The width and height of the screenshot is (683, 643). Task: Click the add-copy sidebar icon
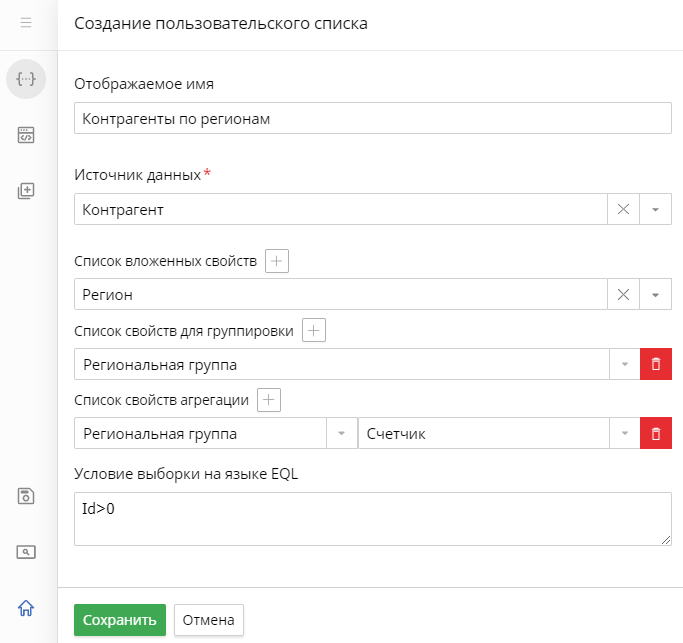[26, 191]
